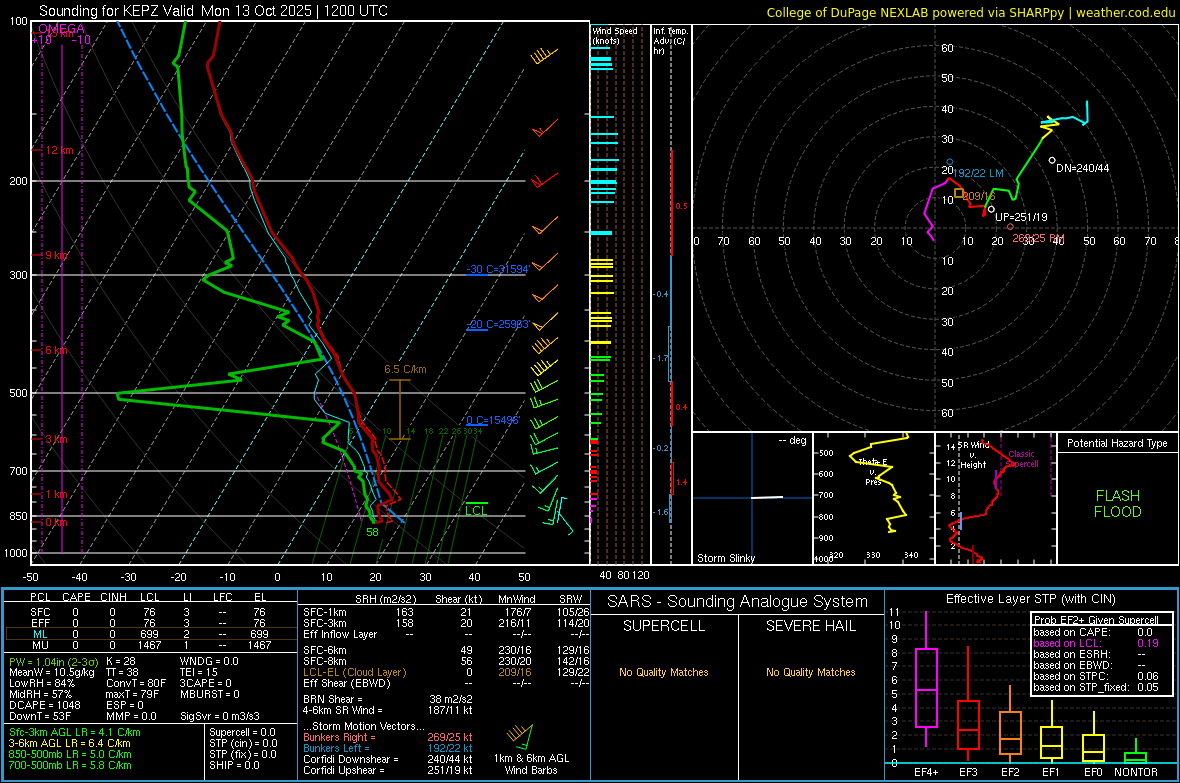Select the Eff Shear (EBWD) row
1180x783 pixels.
(x=446, y=683)
